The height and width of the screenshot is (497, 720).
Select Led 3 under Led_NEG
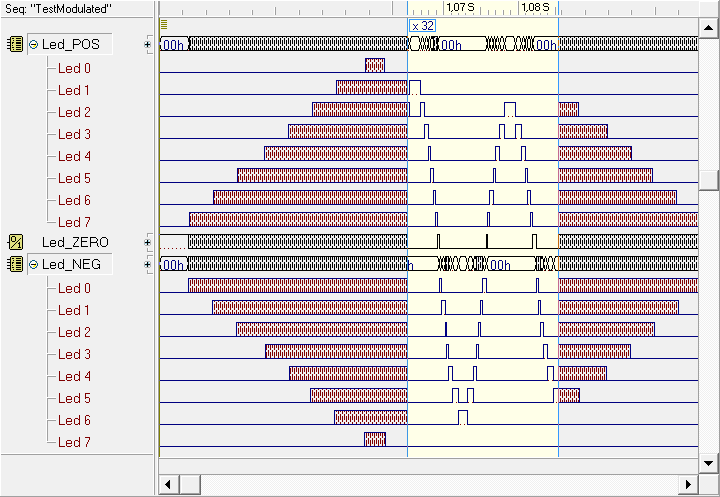coord(74,355)
